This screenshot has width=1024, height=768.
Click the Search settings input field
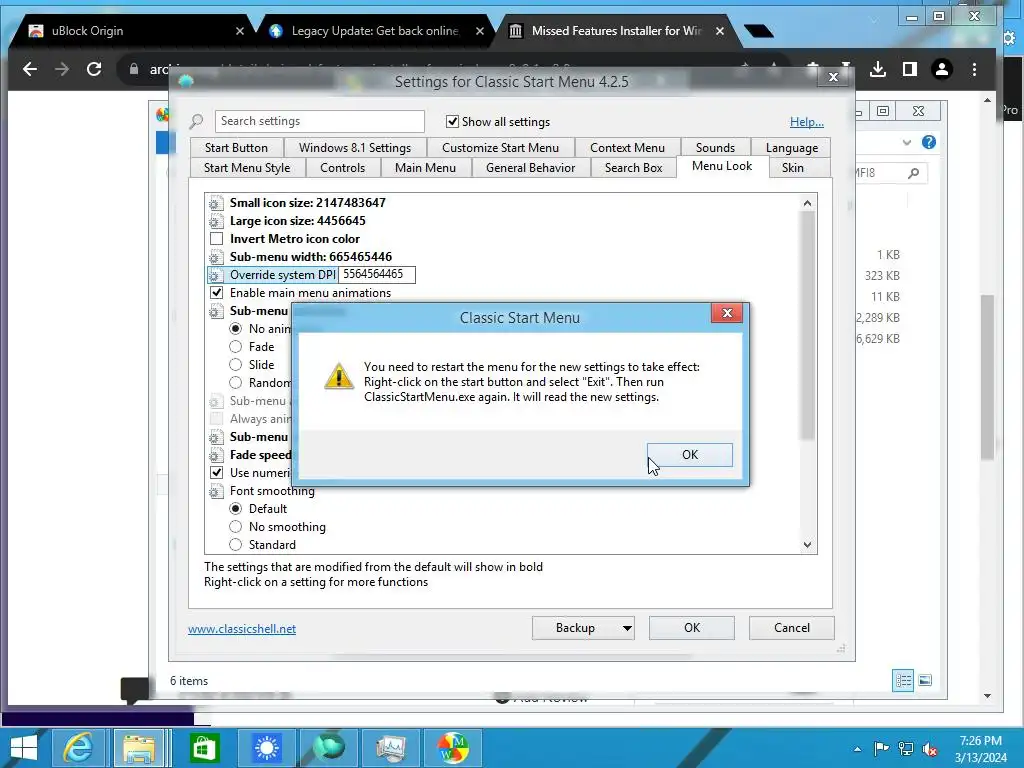(x=319, y=121)
